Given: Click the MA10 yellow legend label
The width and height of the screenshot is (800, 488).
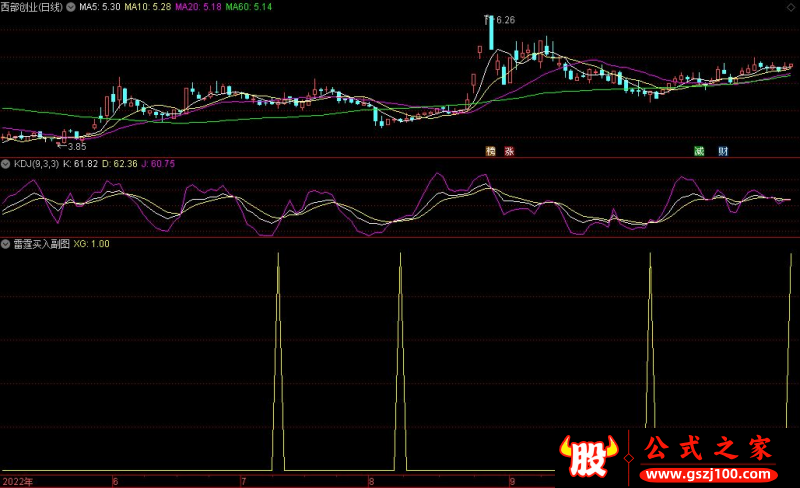Looking at the screenshot, I should coord(146,7).
